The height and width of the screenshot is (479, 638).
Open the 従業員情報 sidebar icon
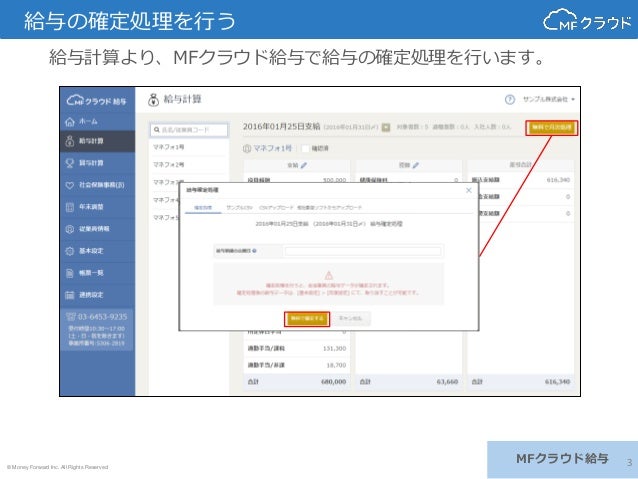tap(70, 229)
